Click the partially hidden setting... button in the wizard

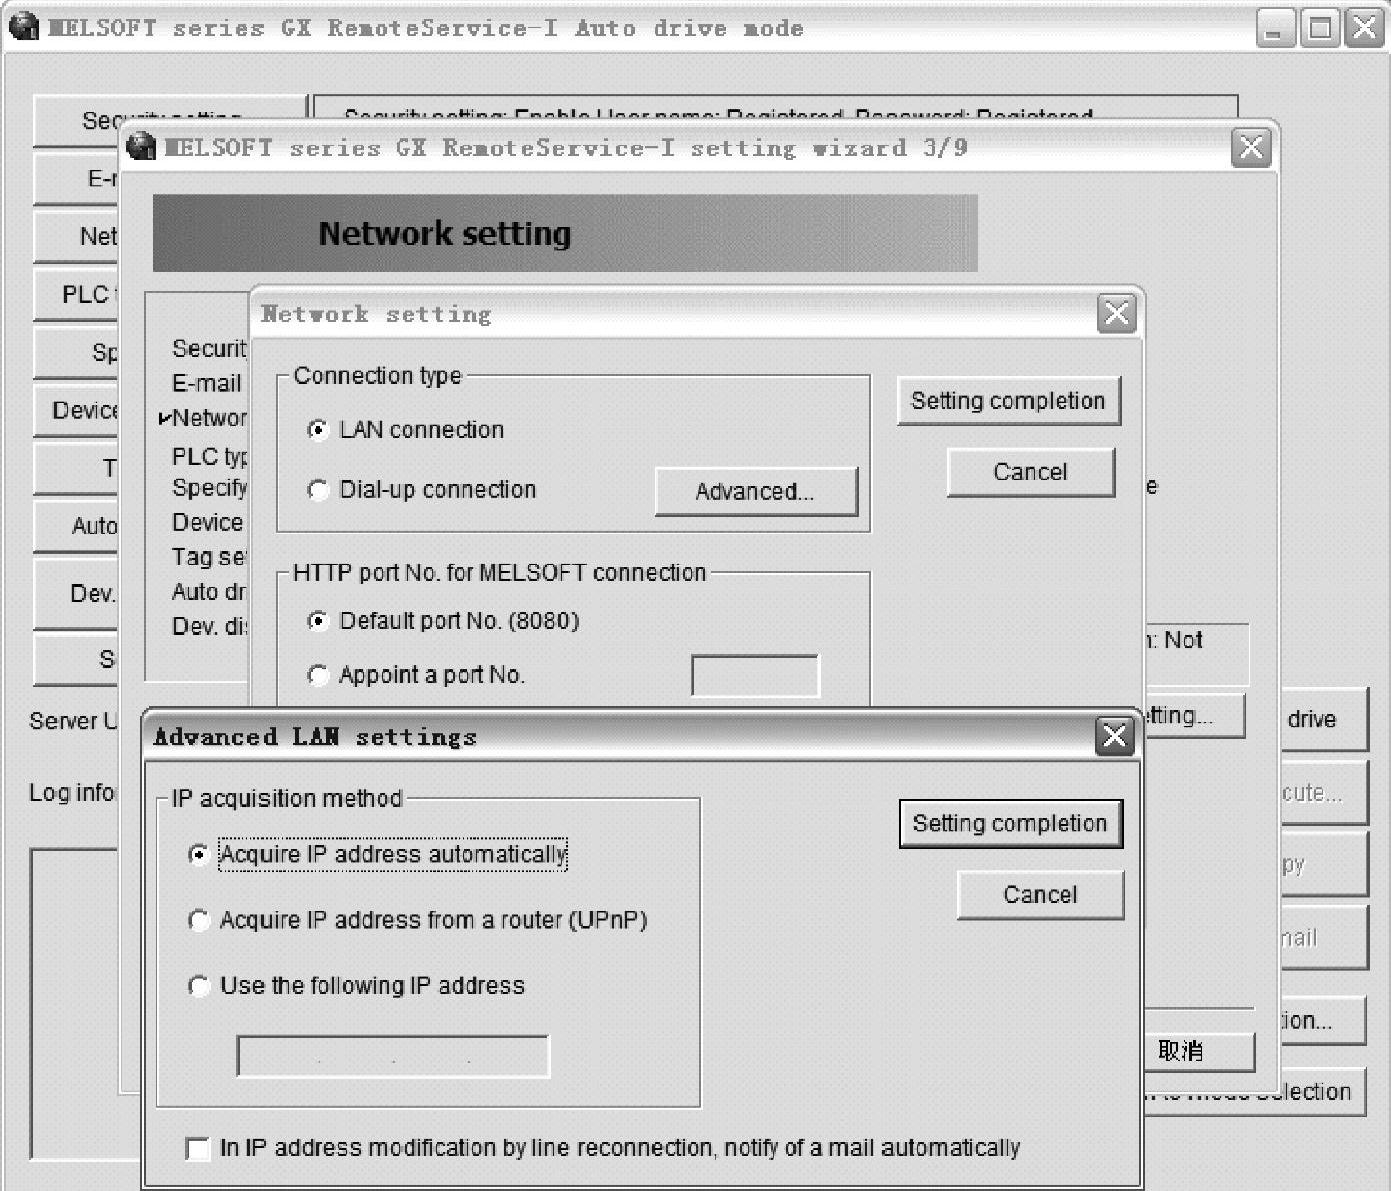(1193, 716)
